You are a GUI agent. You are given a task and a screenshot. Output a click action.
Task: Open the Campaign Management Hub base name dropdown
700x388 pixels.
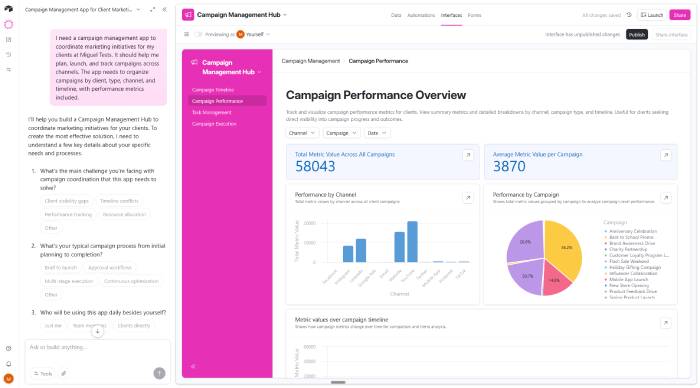(x=285, y=15)
